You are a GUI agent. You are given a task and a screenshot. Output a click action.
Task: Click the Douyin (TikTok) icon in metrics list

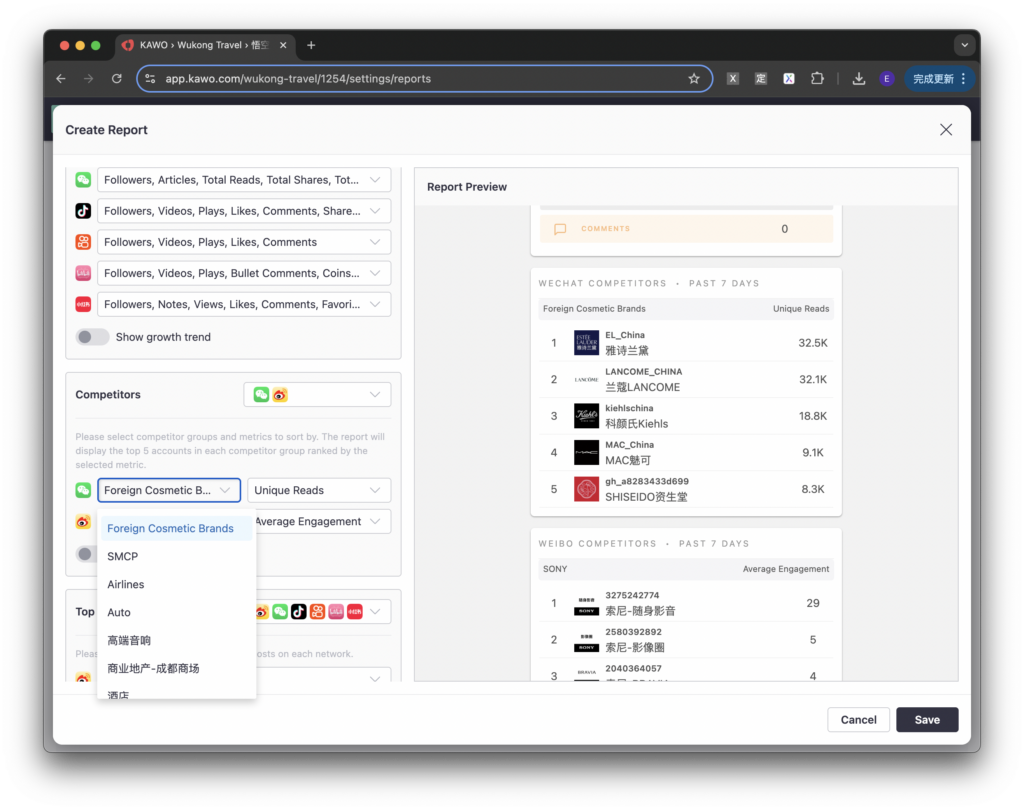[83, 211]
